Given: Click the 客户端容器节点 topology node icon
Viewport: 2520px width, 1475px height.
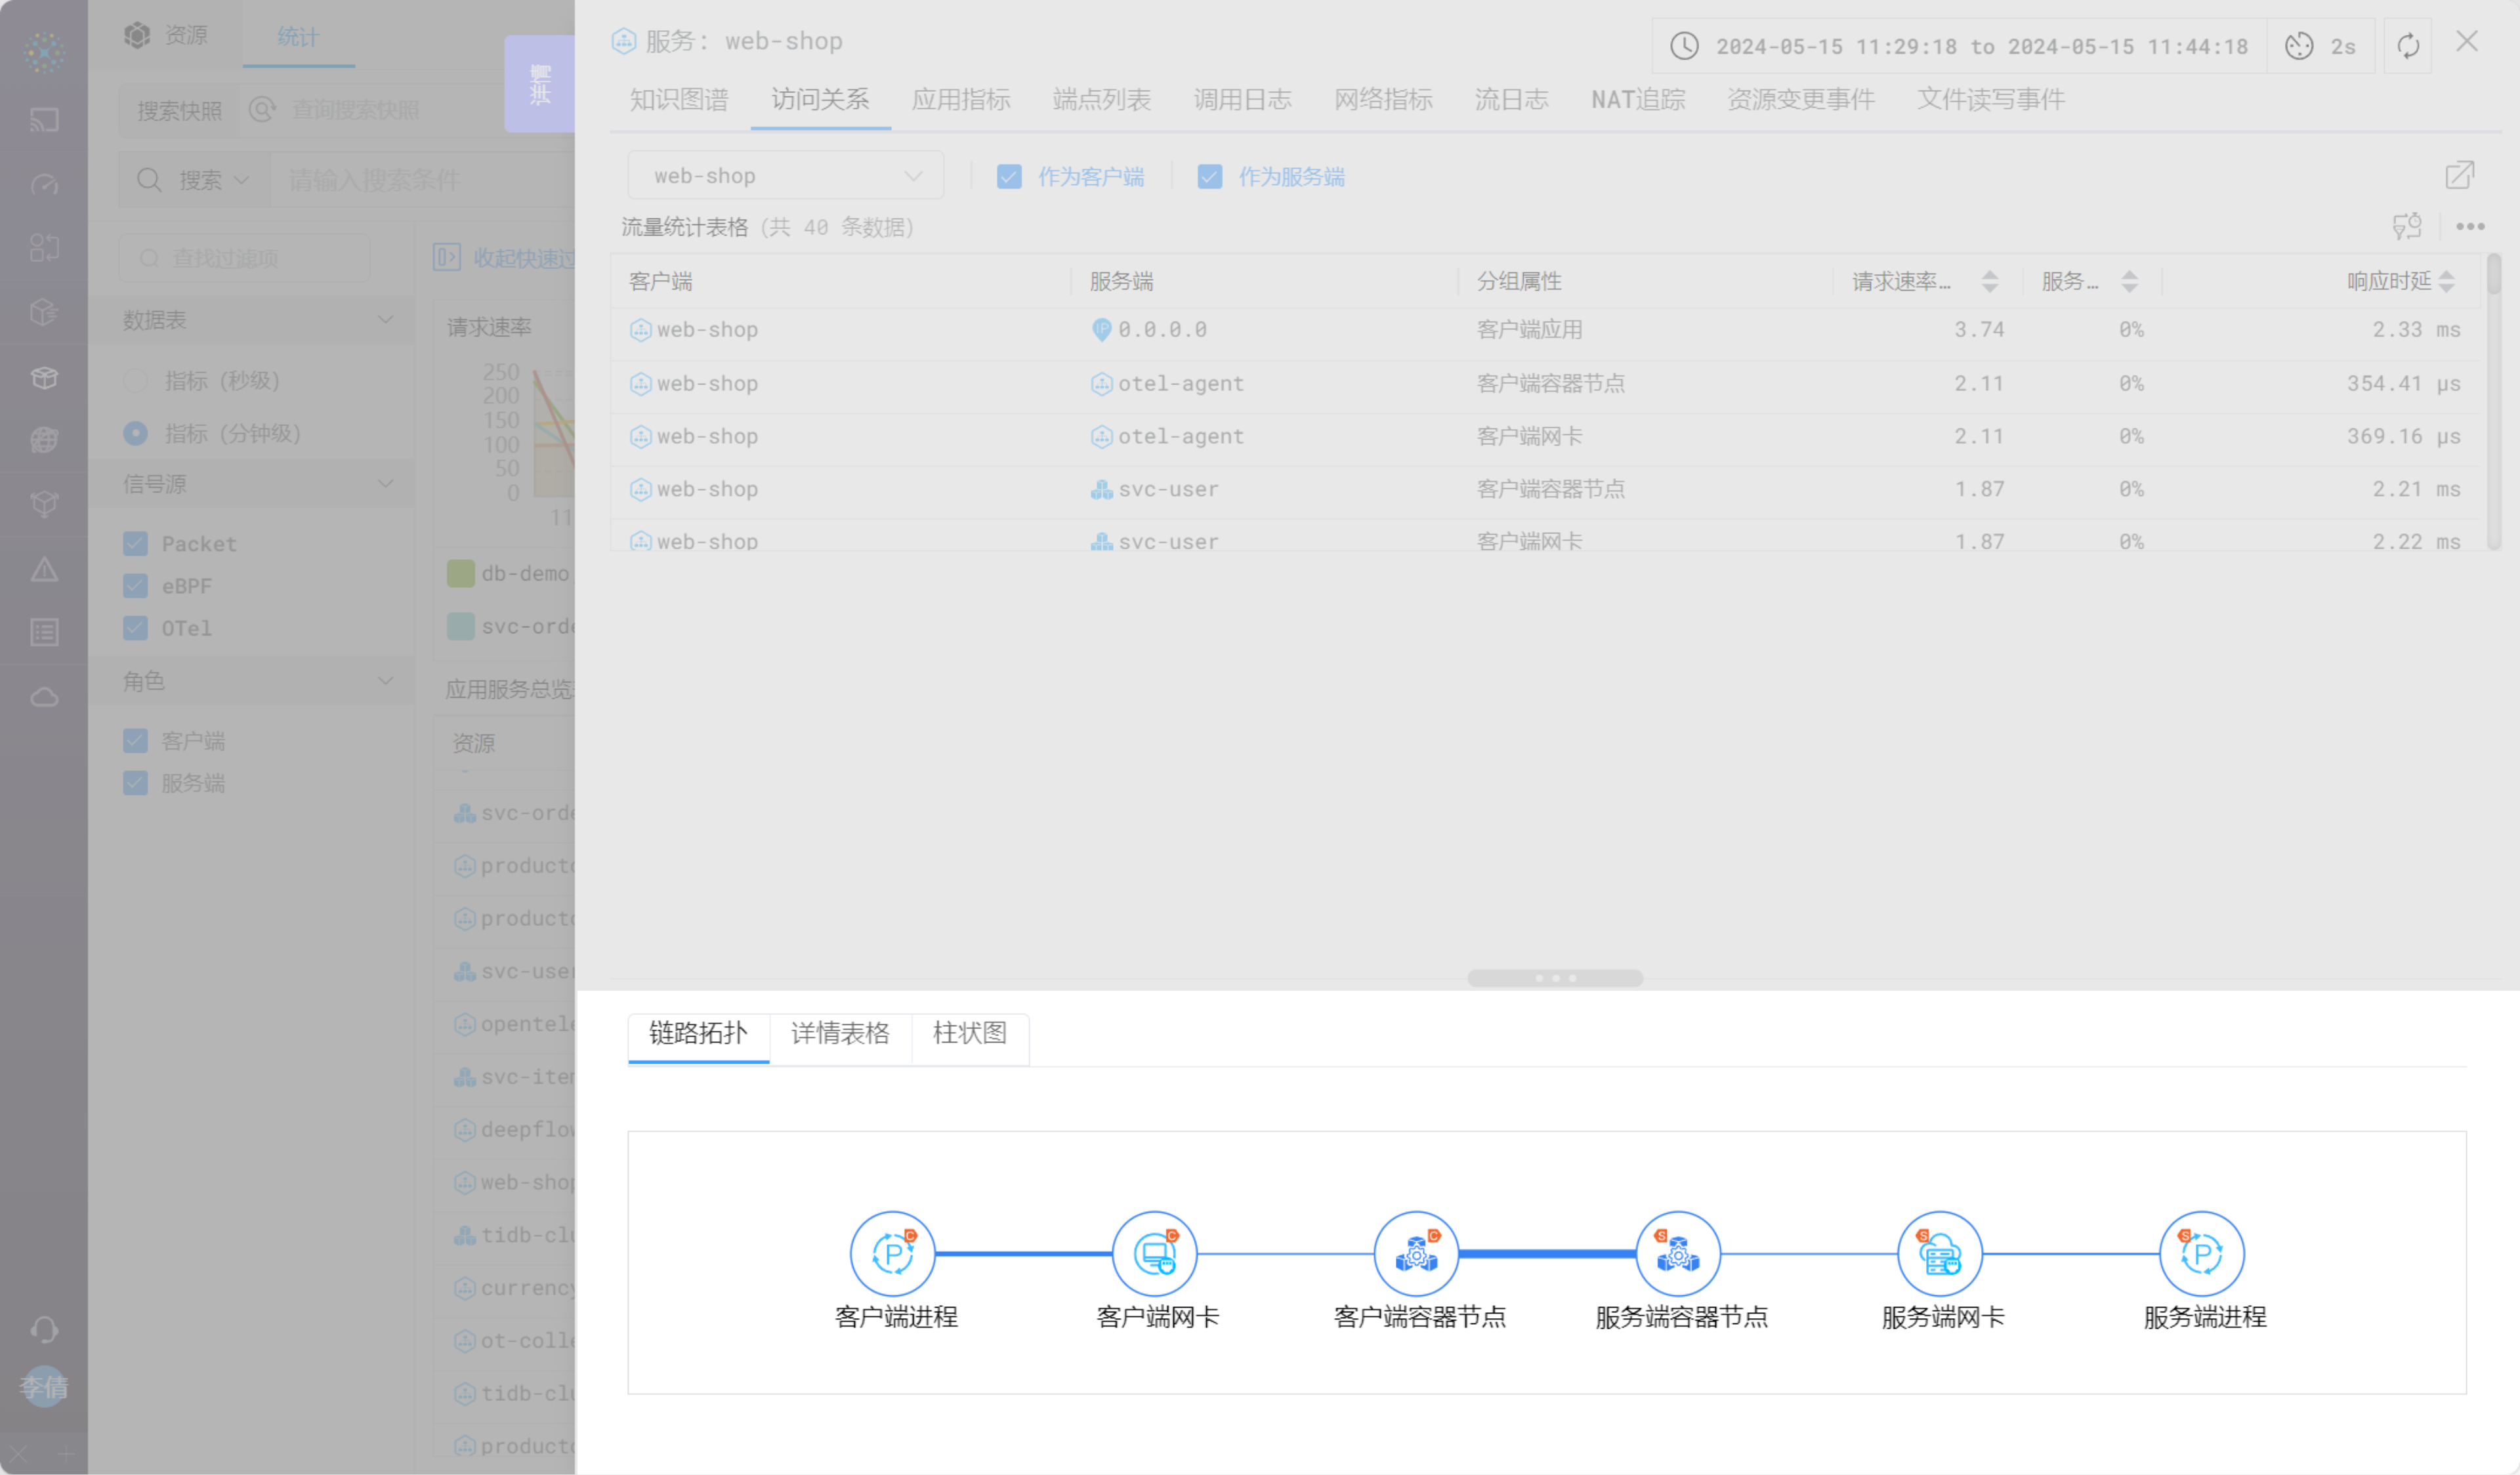Looking at the screenshot, I should point(1416,1253).
